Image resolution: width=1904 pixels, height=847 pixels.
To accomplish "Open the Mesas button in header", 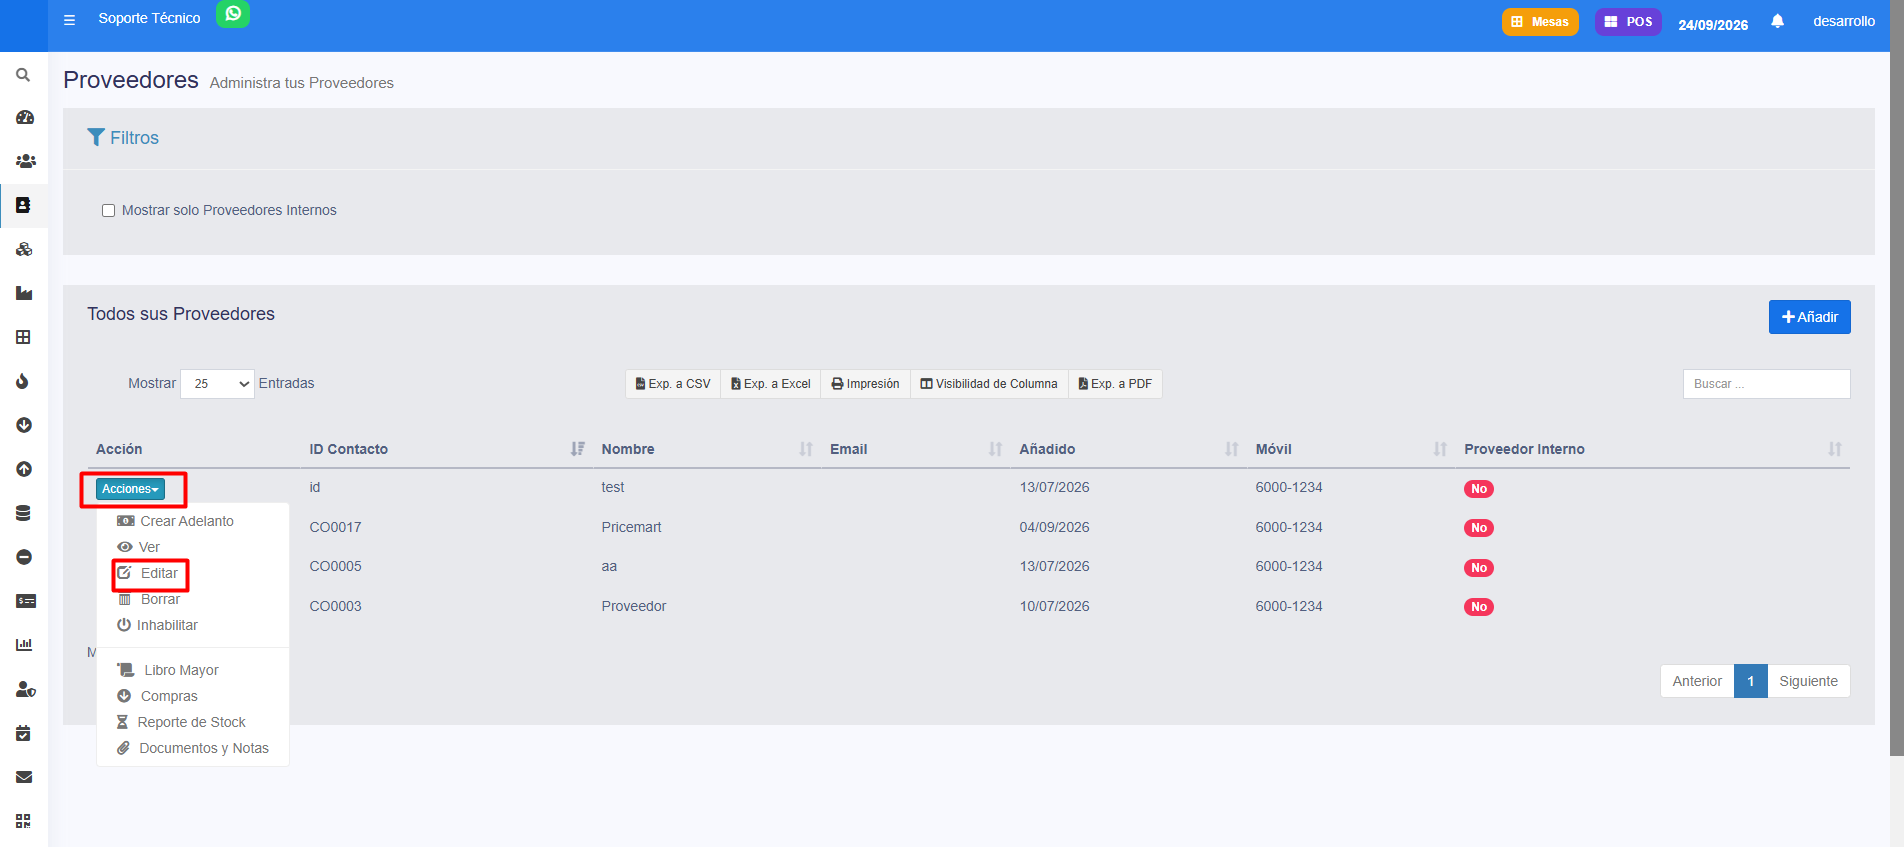I will point(1540,22).
